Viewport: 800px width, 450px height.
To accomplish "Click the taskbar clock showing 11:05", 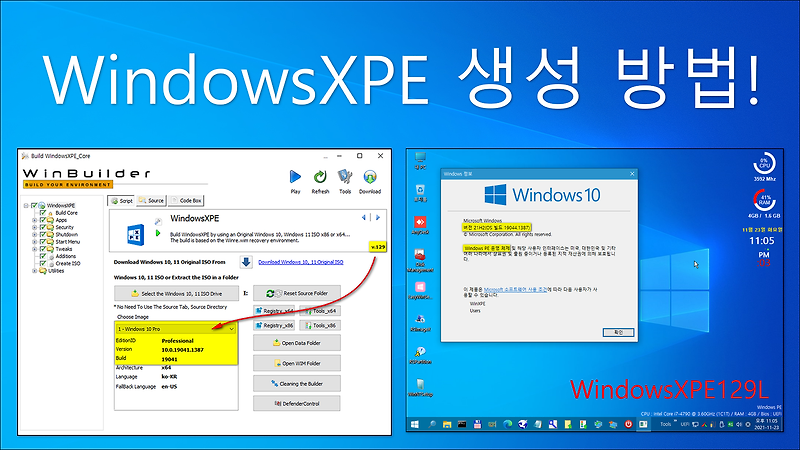I will [769, 424].
